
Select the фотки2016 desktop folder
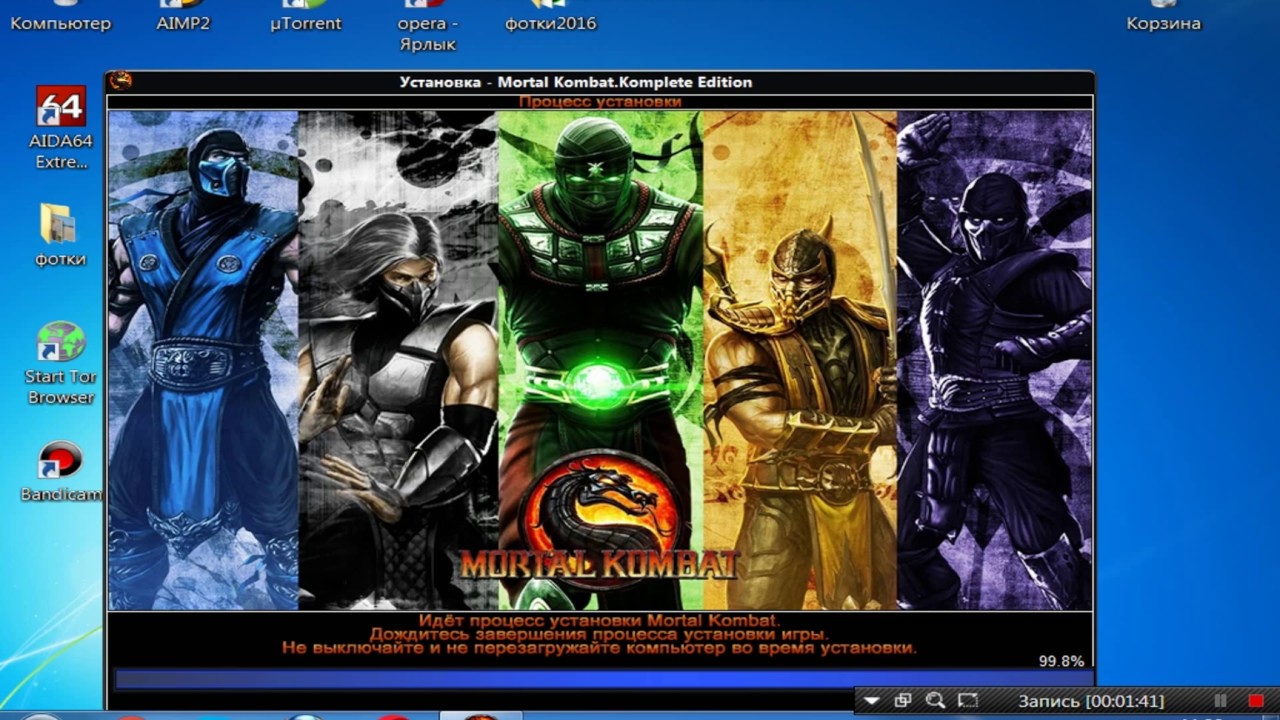coord(550,16)
